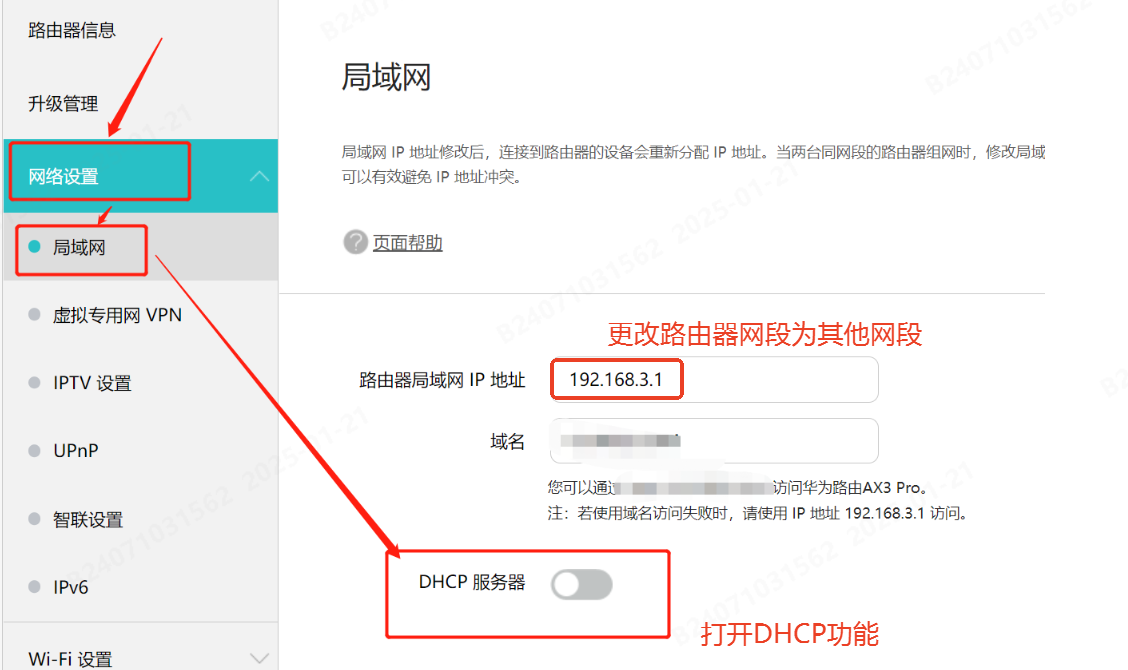This screenshot has height=670, width=1128.
Task: Expand the Wi-Fi 设置 chevron
Action: (x=259, y=658)
